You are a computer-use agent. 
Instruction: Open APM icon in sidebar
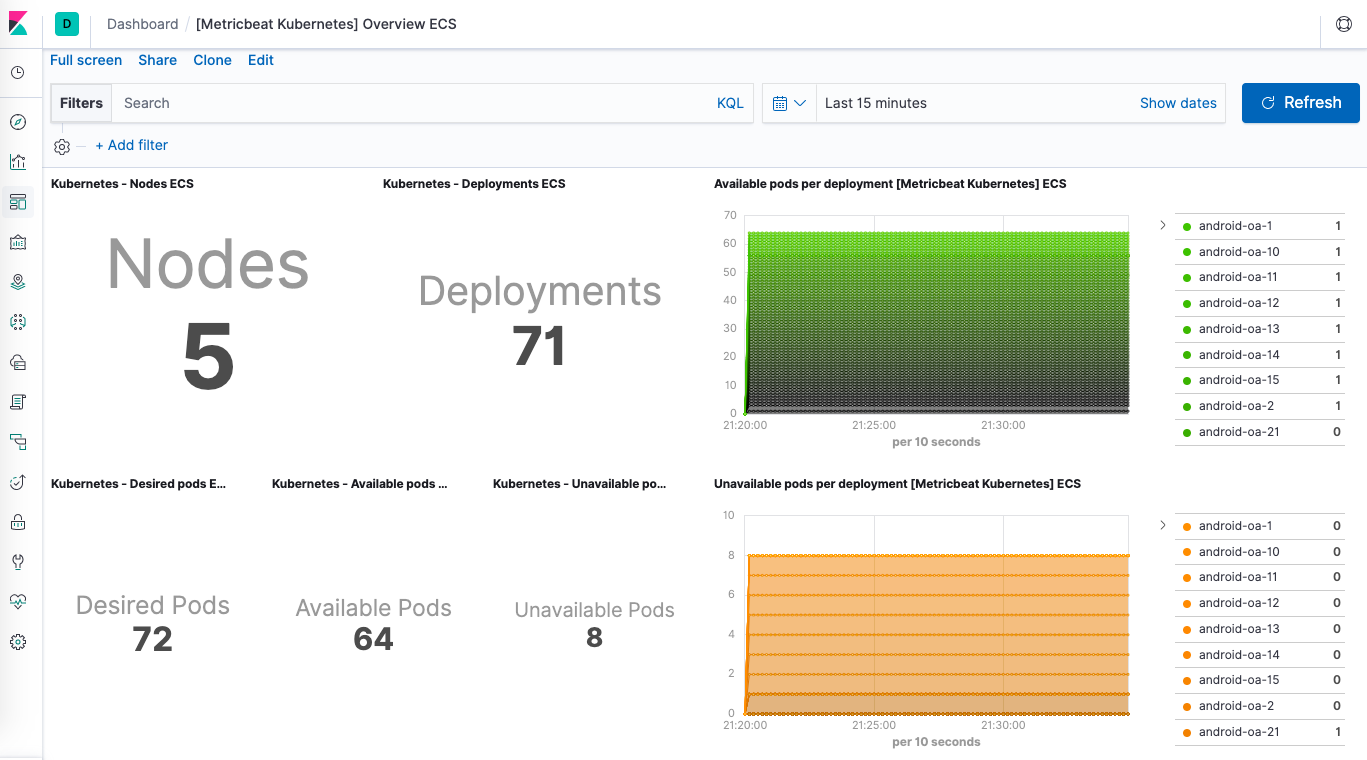tap(18, 442)
